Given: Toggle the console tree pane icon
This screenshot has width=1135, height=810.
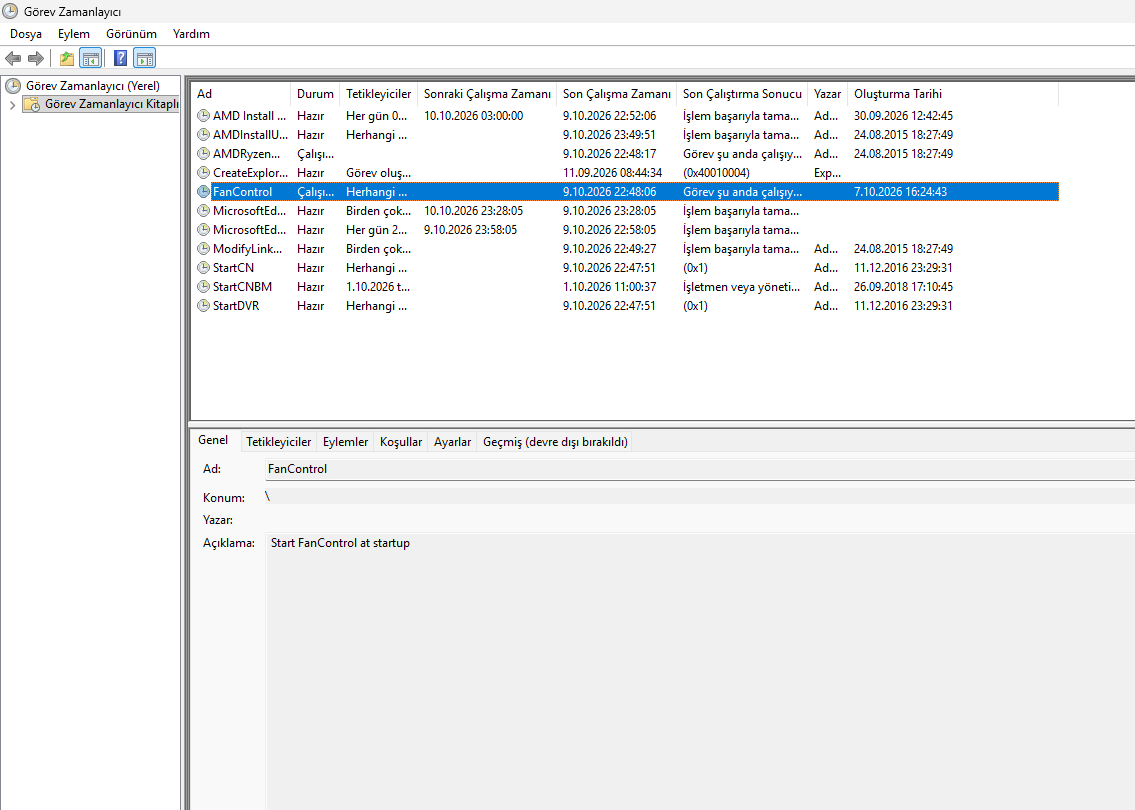Looking at the screenshot, I should [x=90, y=59].
